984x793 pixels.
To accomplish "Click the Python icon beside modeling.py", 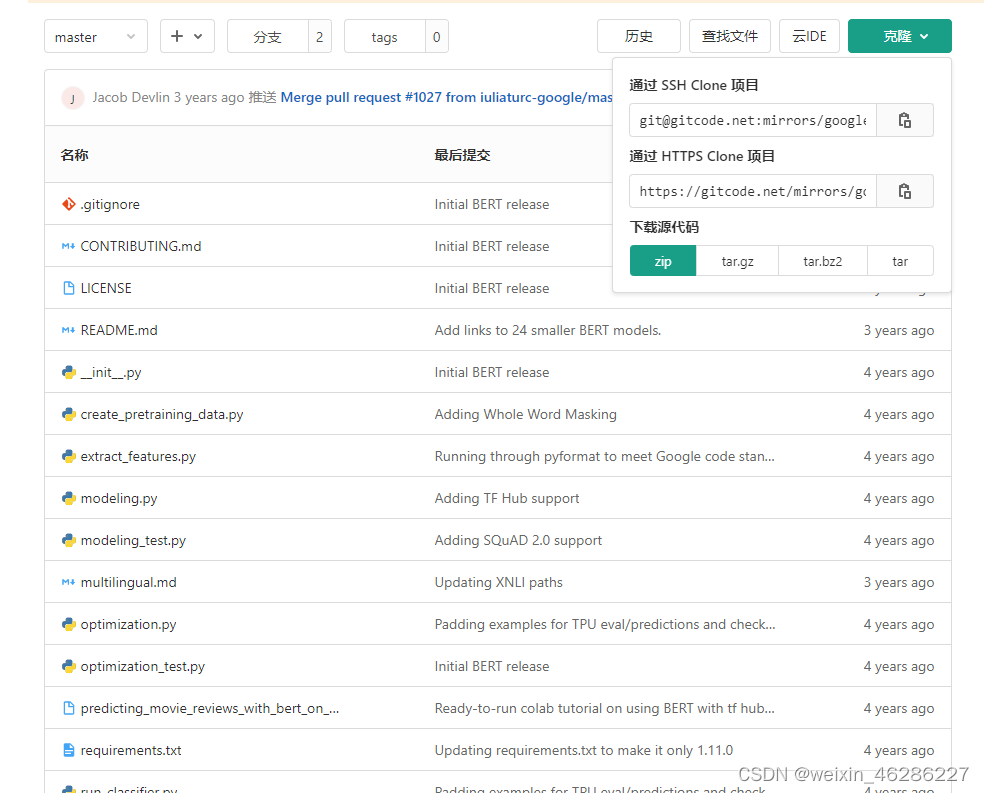I will click(x=67, y=498).
